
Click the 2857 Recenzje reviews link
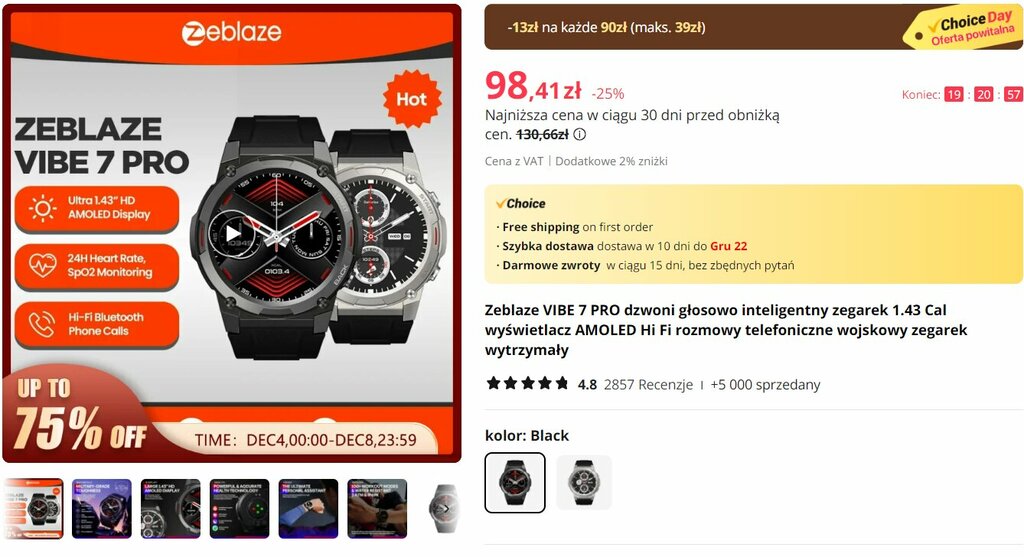tap(648, 385)
